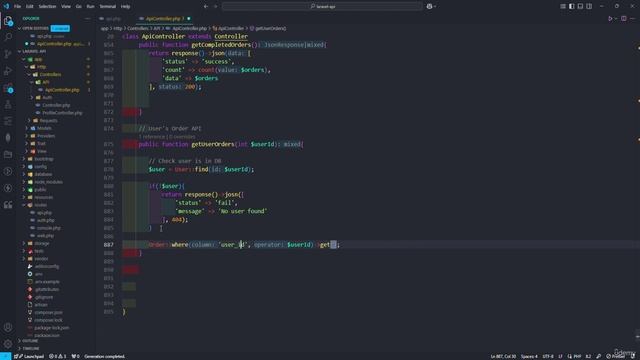The width and height of the screenshot is (640, 360).
Task: Click the command center search box
Action: click(322, 6)
